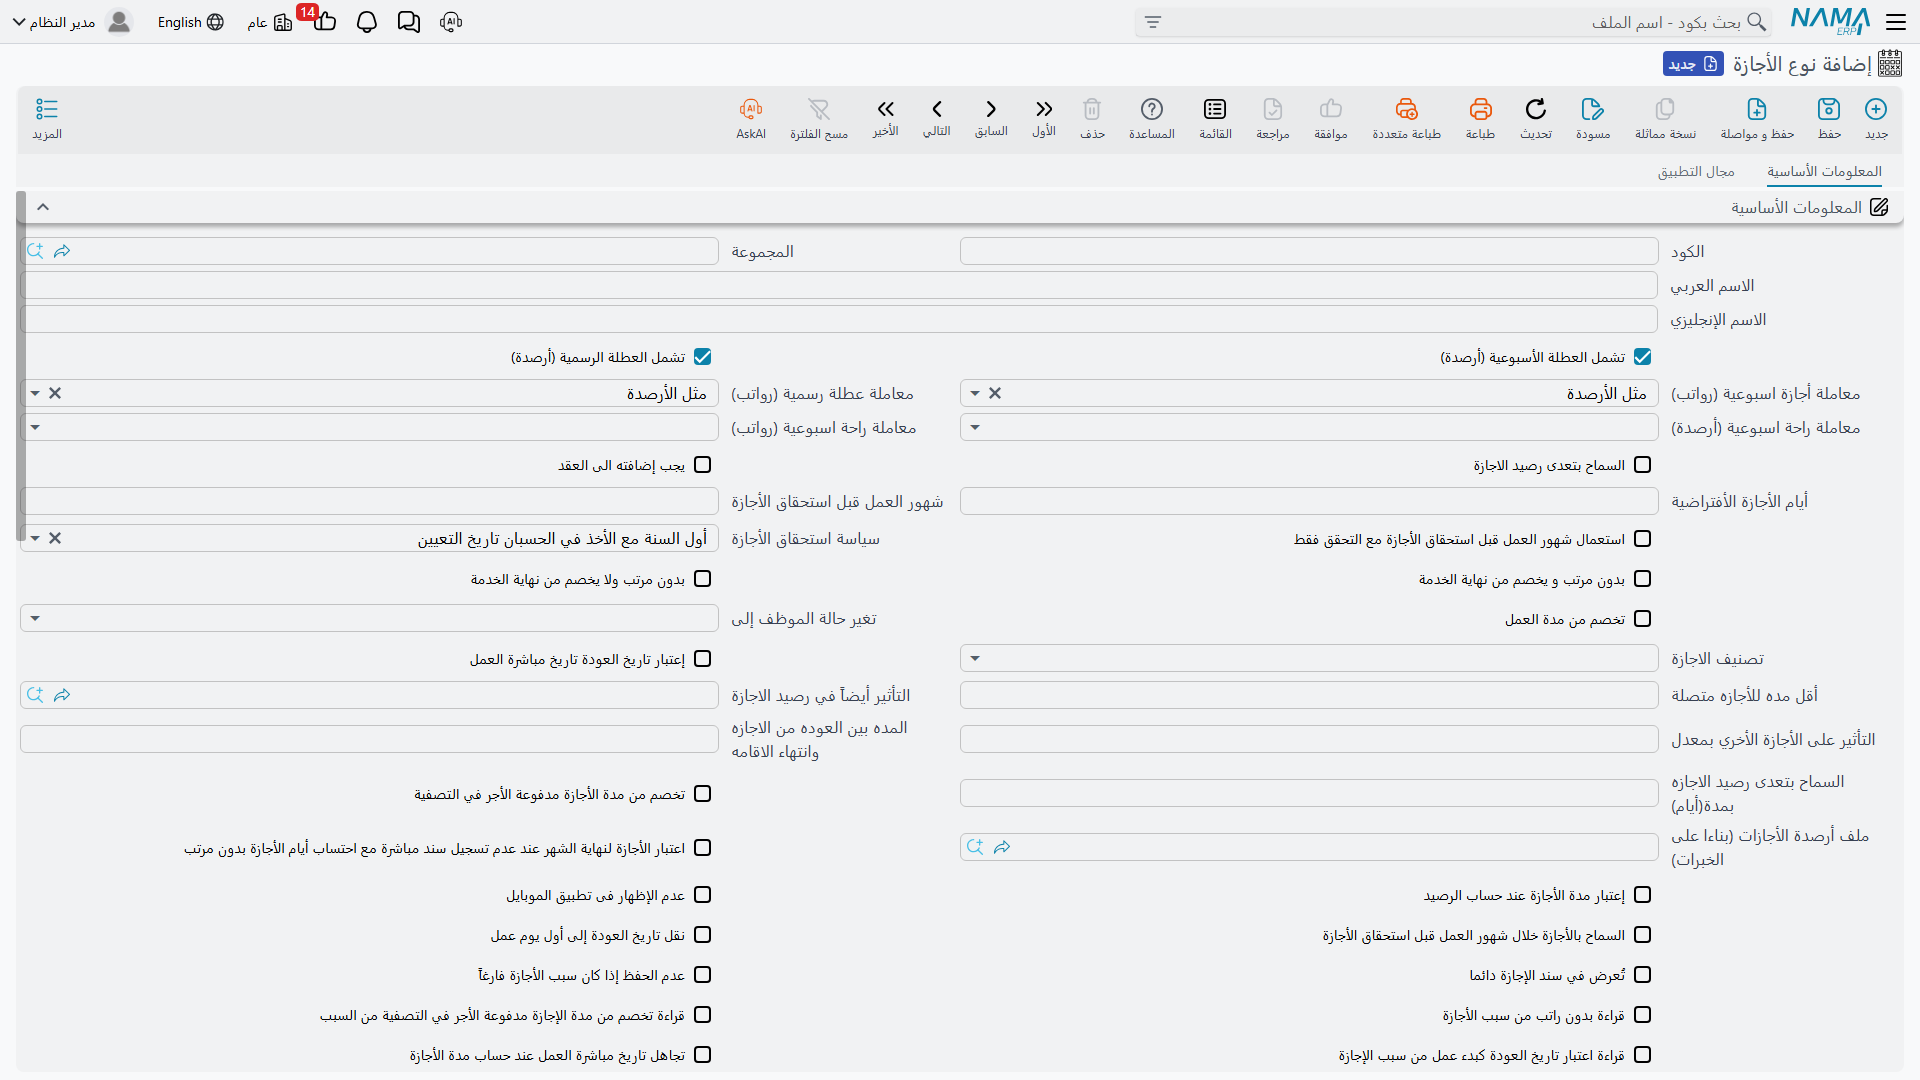Click the حذف (Delete) trash icon
1920x1080 pixels.
(x=1092, y=109)
